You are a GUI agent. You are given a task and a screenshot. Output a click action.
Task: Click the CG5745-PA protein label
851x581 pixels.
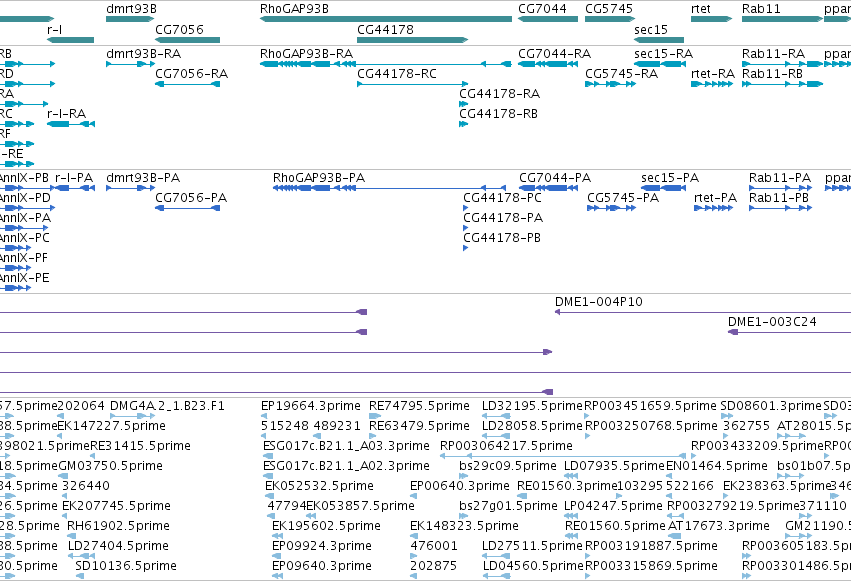tap(623, 198)
